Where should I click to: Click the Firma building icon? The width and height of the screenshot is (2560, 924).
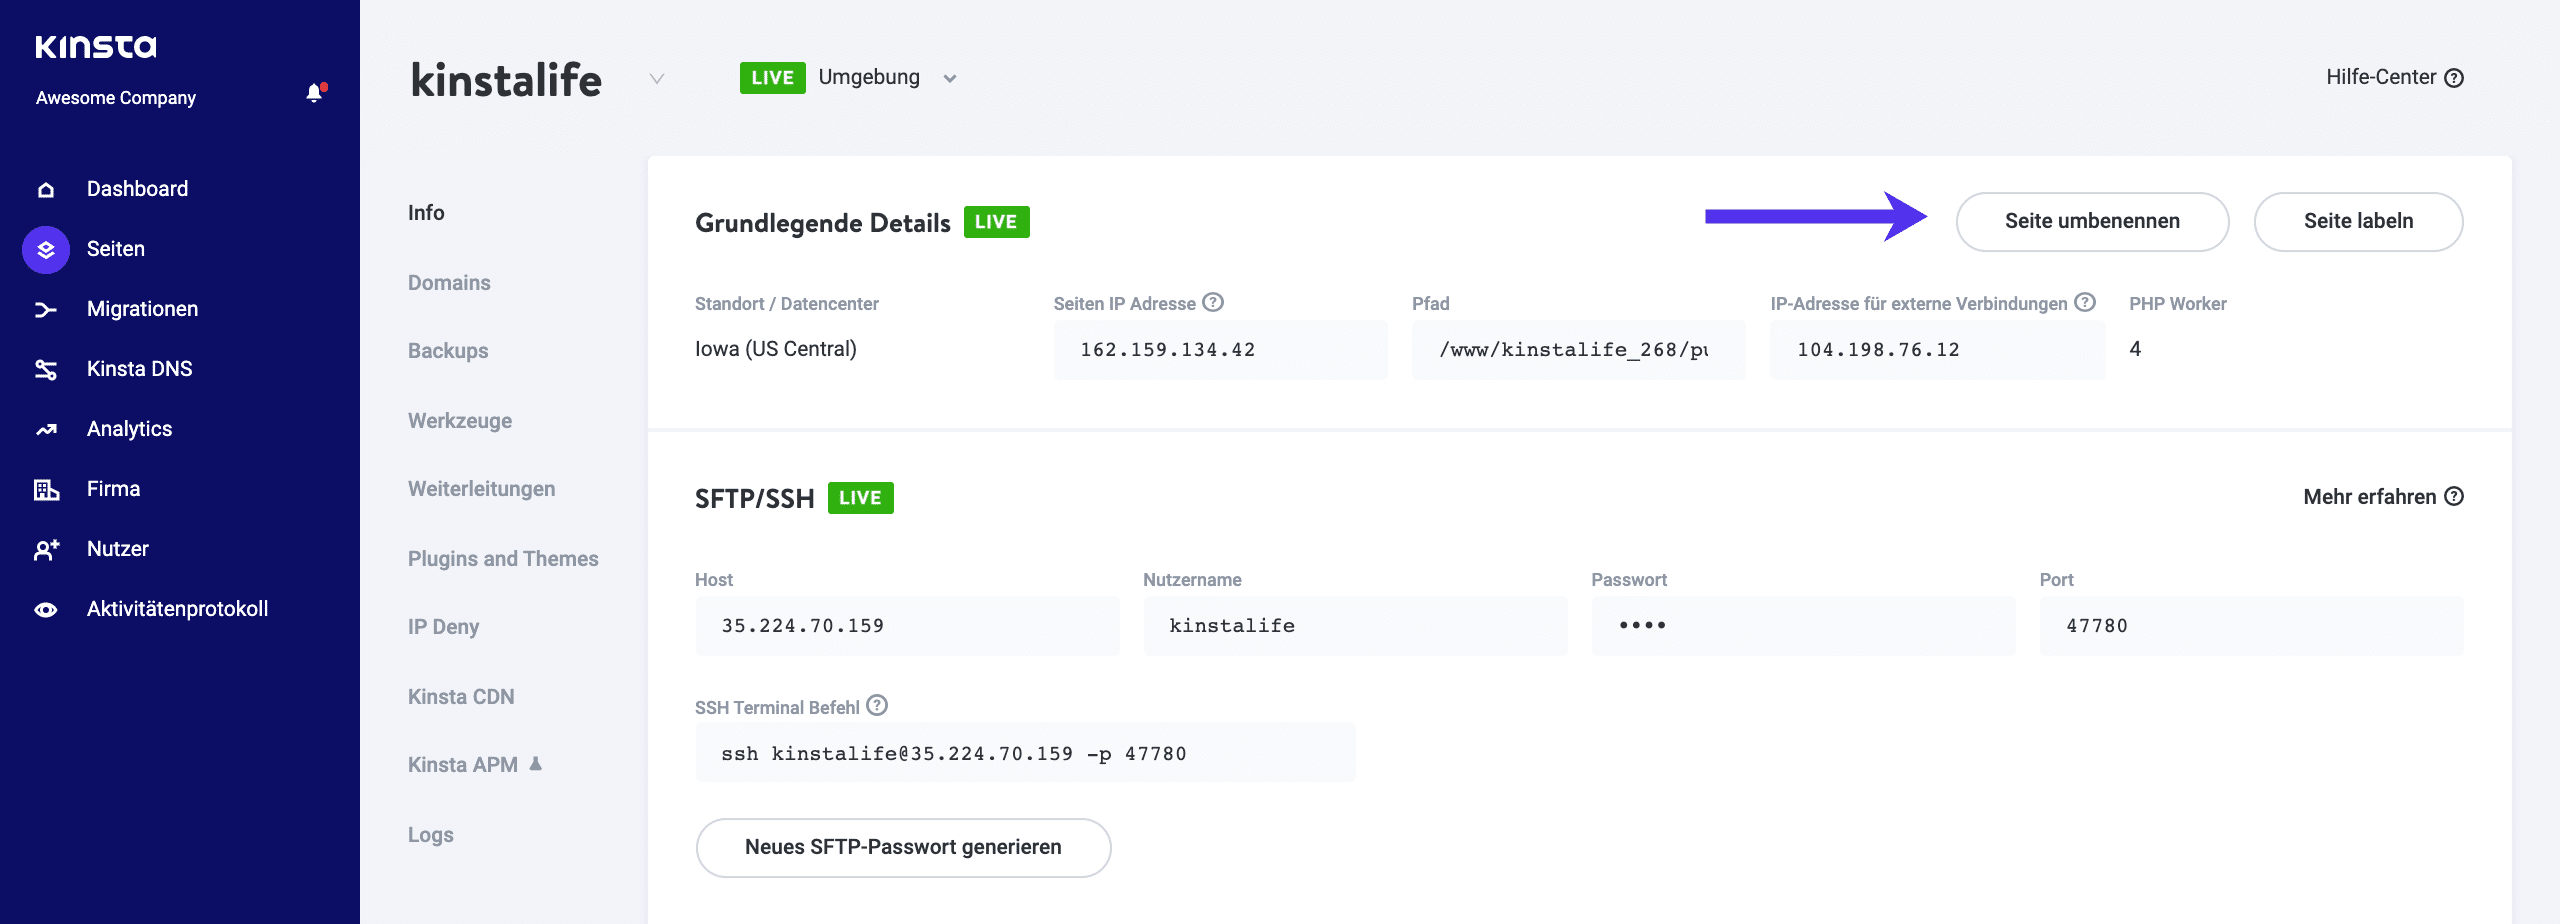coord(45,488)
